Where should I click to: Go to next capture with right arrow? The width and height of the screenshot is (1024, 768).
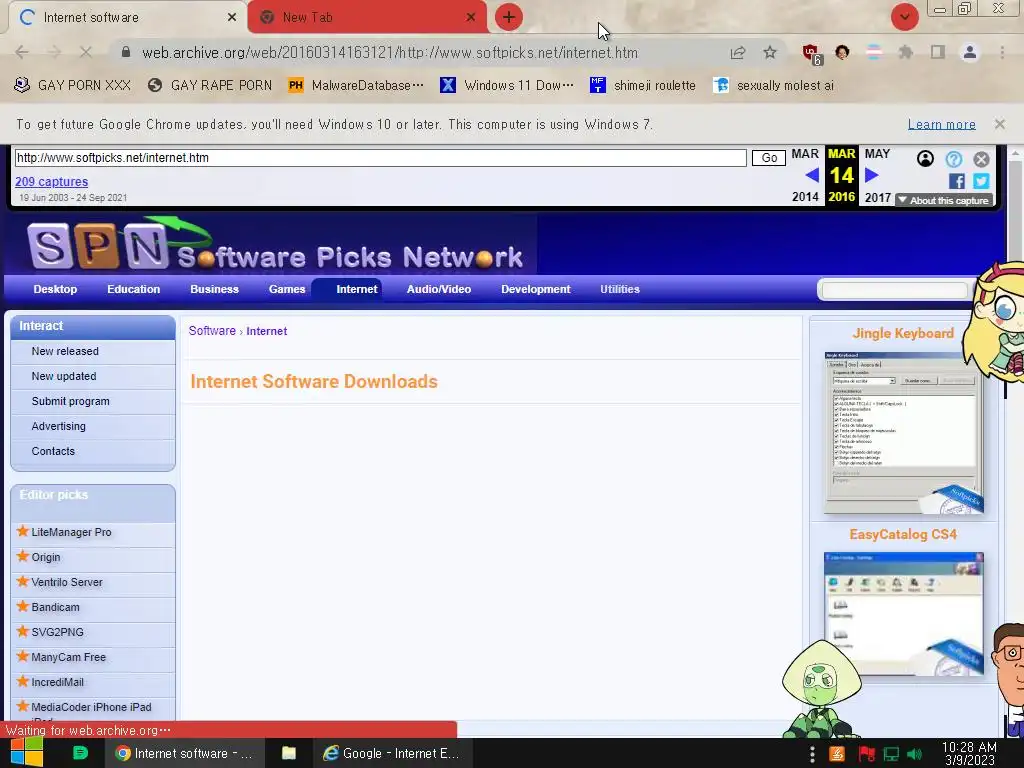pos(871,175)
